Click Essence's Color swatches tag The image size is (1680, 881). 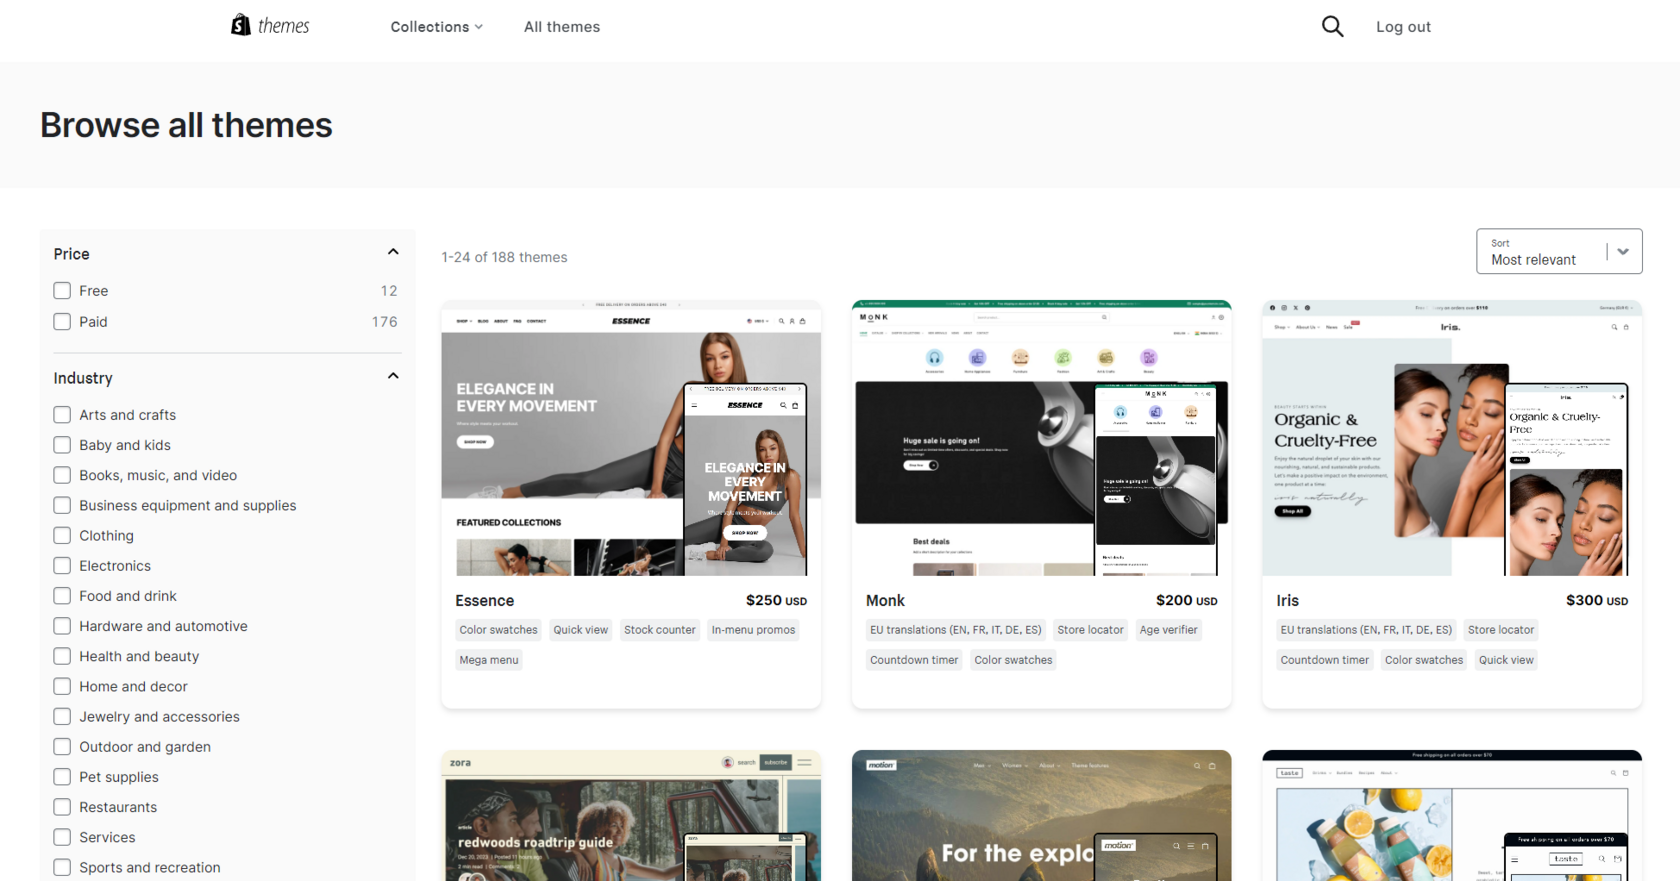point(498,630)
